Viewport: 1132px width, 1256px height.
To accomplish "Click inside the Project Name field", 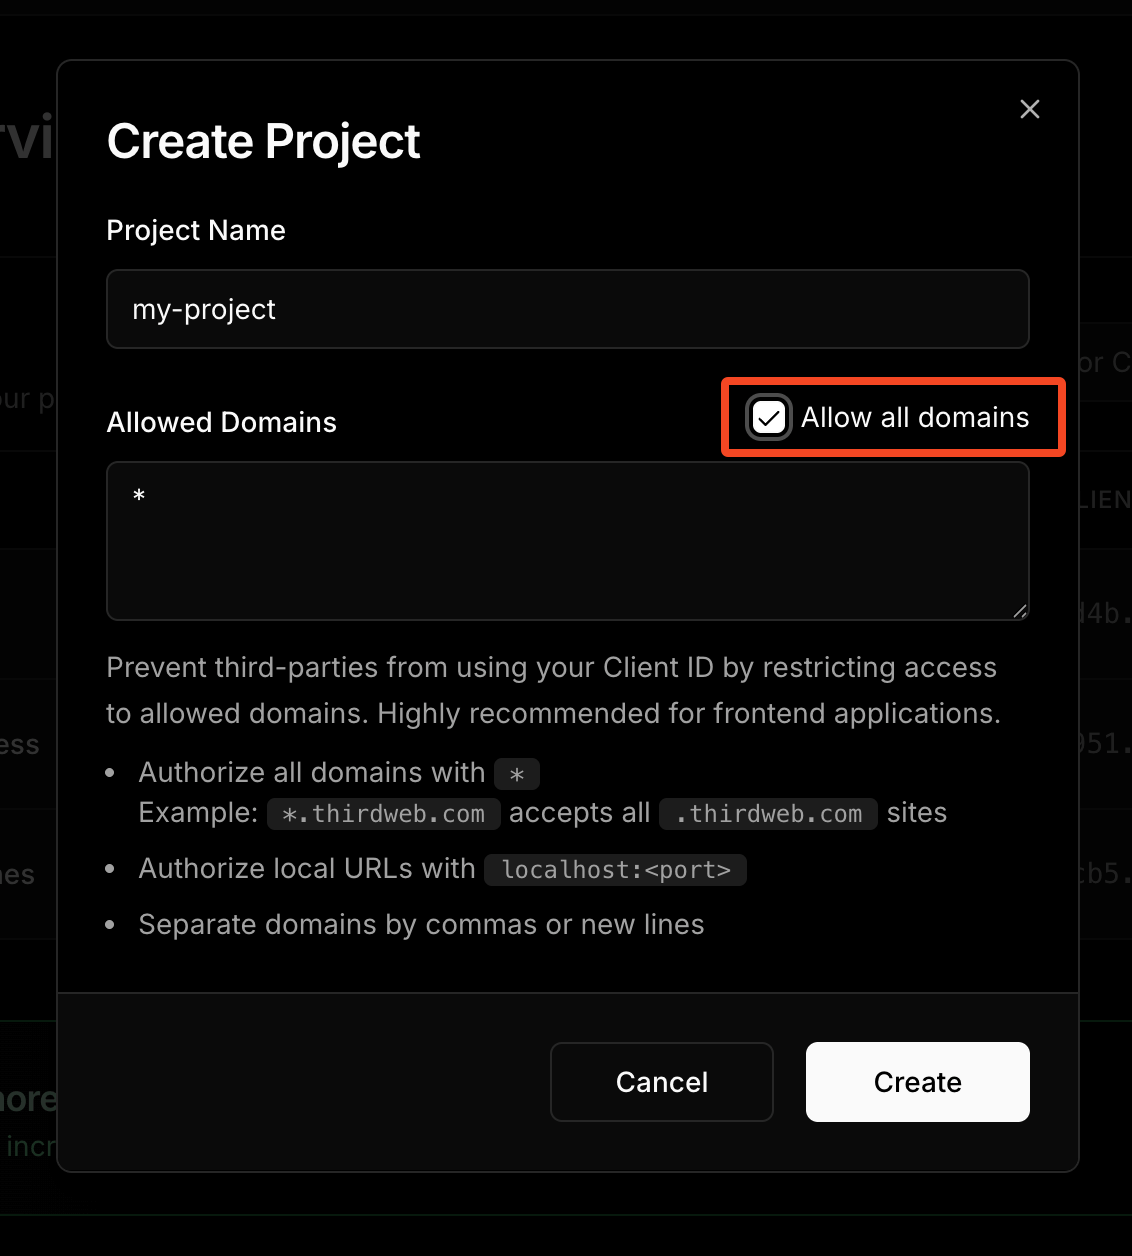I will [567, 309].
